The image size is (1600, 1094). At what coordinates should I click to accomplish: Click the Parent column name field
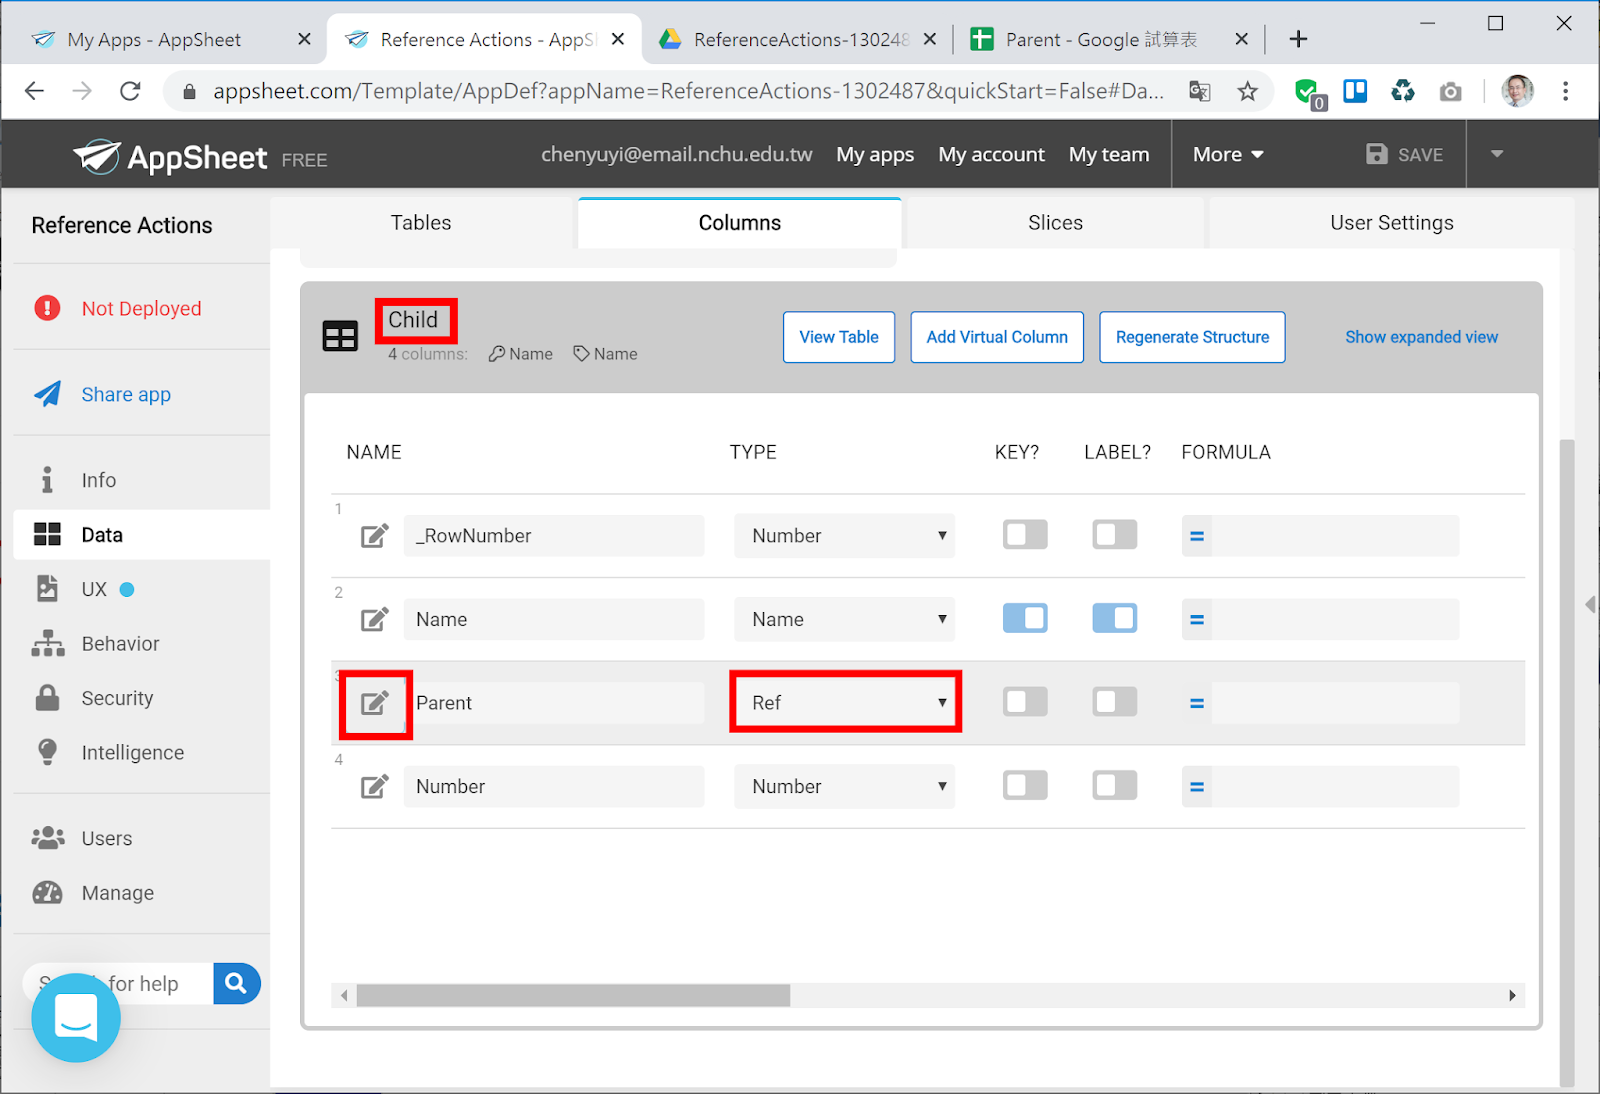tap(554, 703)
